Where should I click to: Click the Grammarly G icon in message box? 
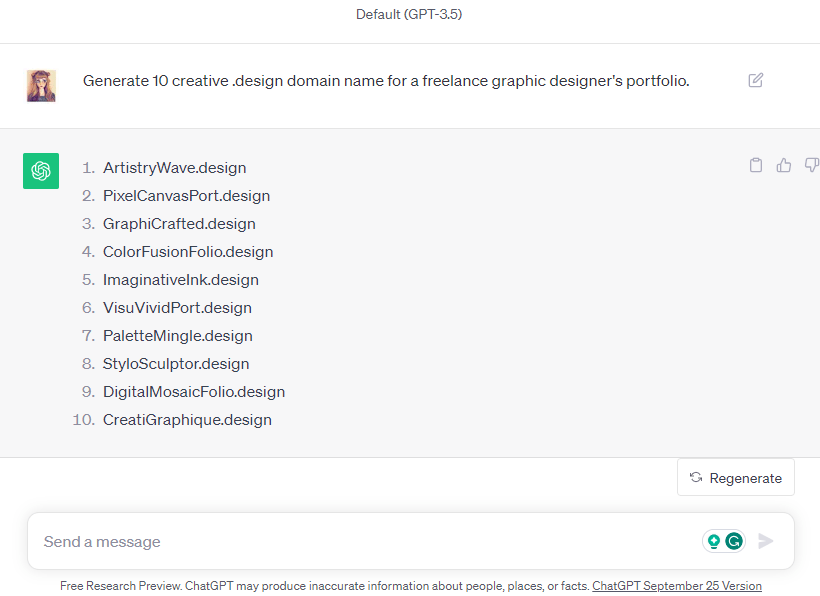coord(734,541)
